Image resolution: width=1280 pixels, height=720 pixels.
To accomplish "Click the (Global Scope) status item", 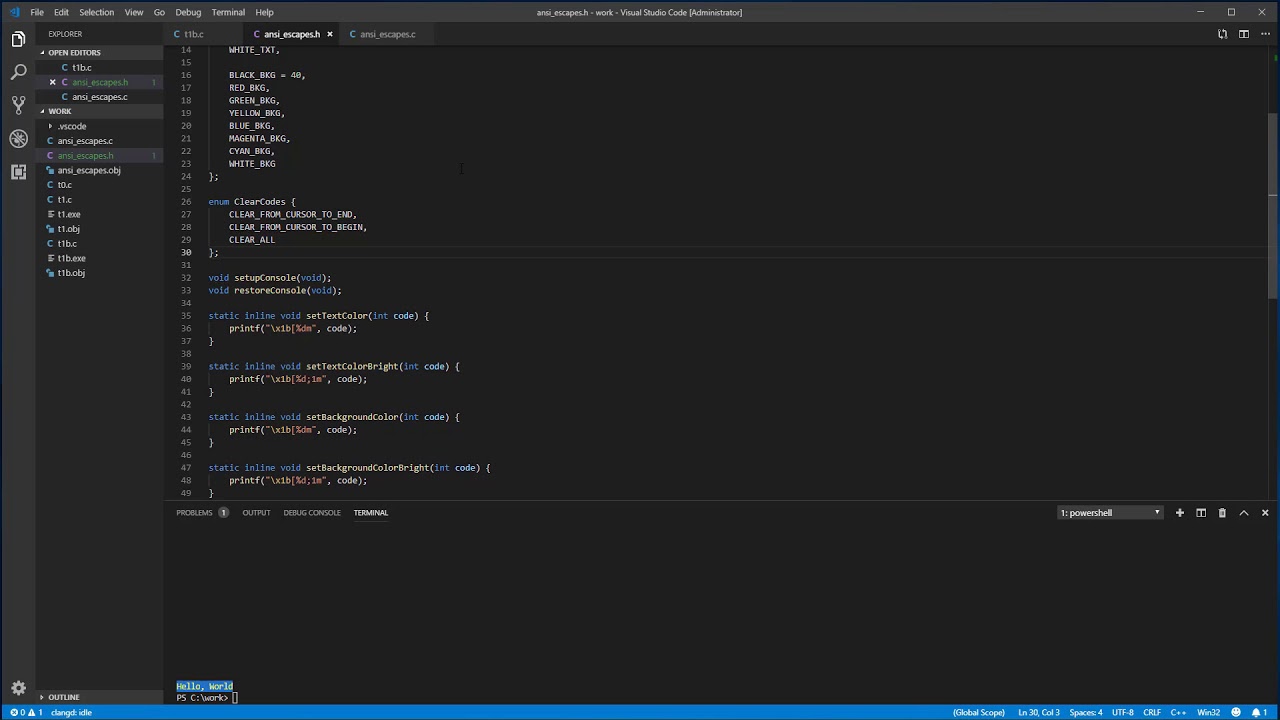I will click(x=979, y=712).
